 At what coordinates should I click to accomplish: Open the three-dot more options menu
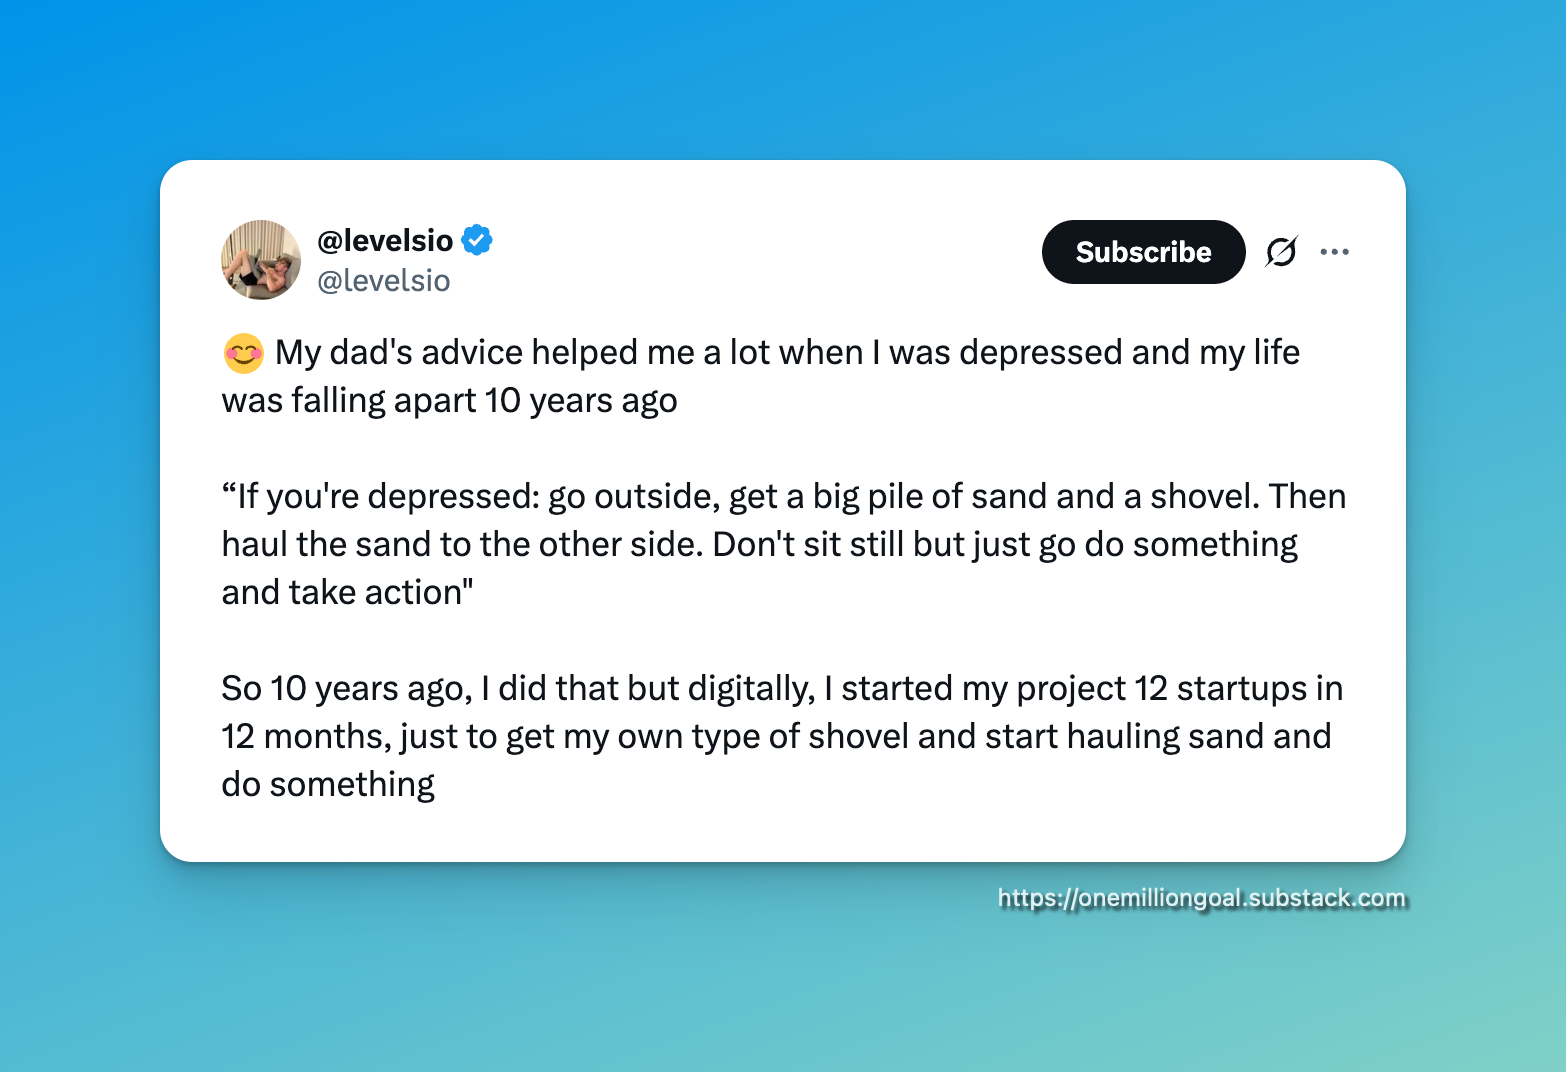[x=1334, y=252]
